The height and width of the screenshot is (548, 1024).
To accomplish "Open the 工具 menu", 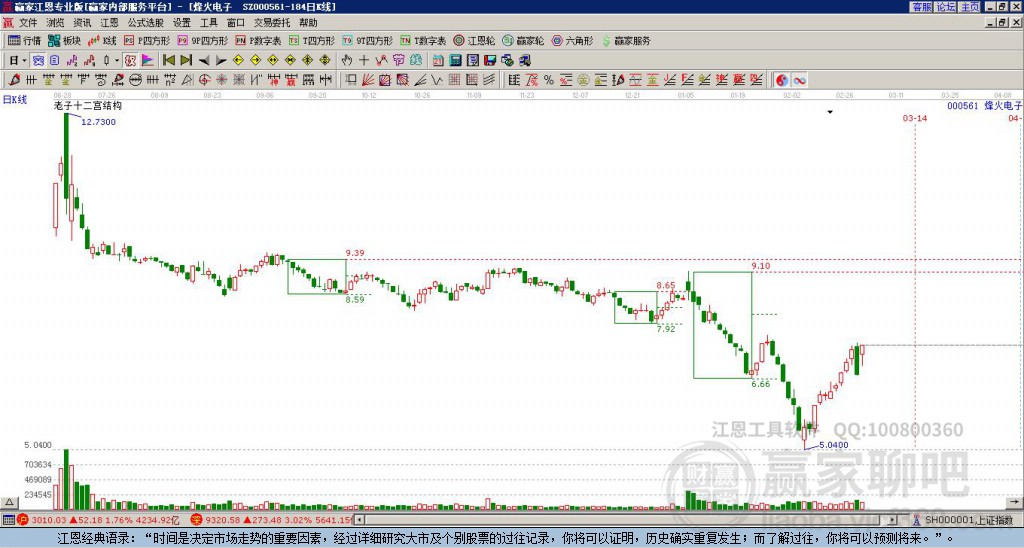I will [x=209, y=23].
